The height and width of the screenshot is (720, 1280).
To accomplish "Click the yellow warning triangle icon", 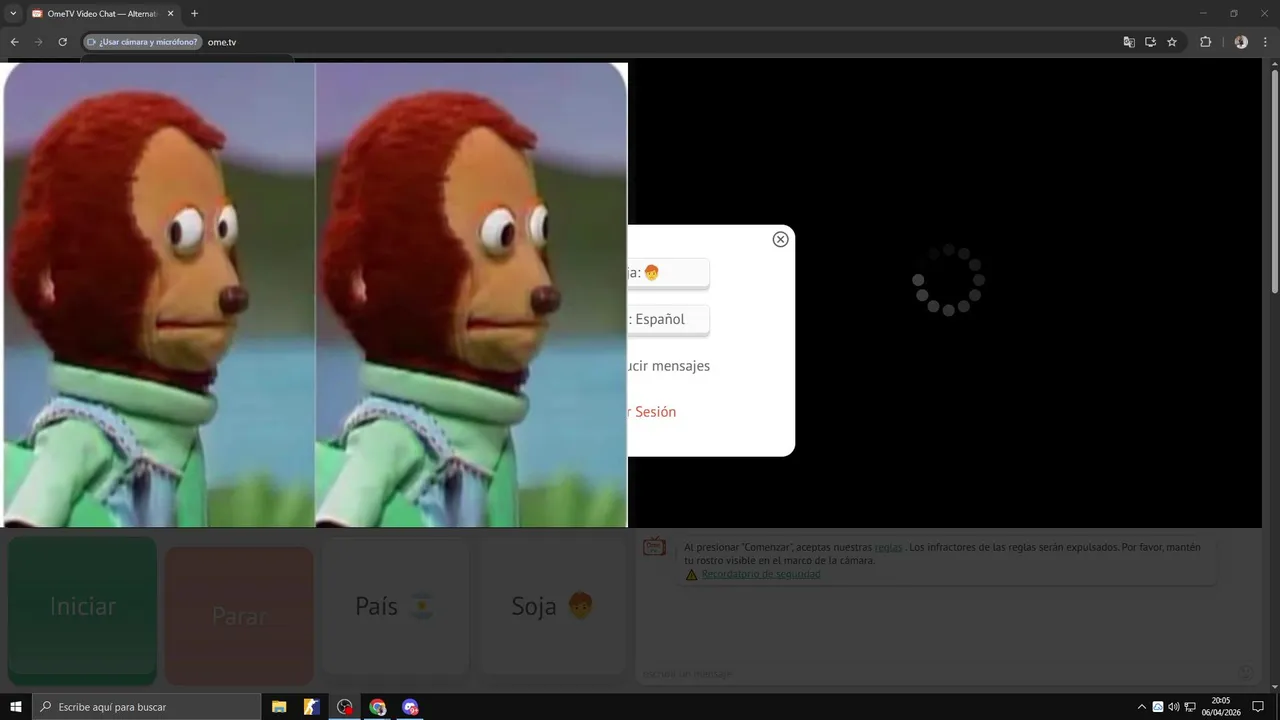I will pyautogui.click(x=691, y=575).
